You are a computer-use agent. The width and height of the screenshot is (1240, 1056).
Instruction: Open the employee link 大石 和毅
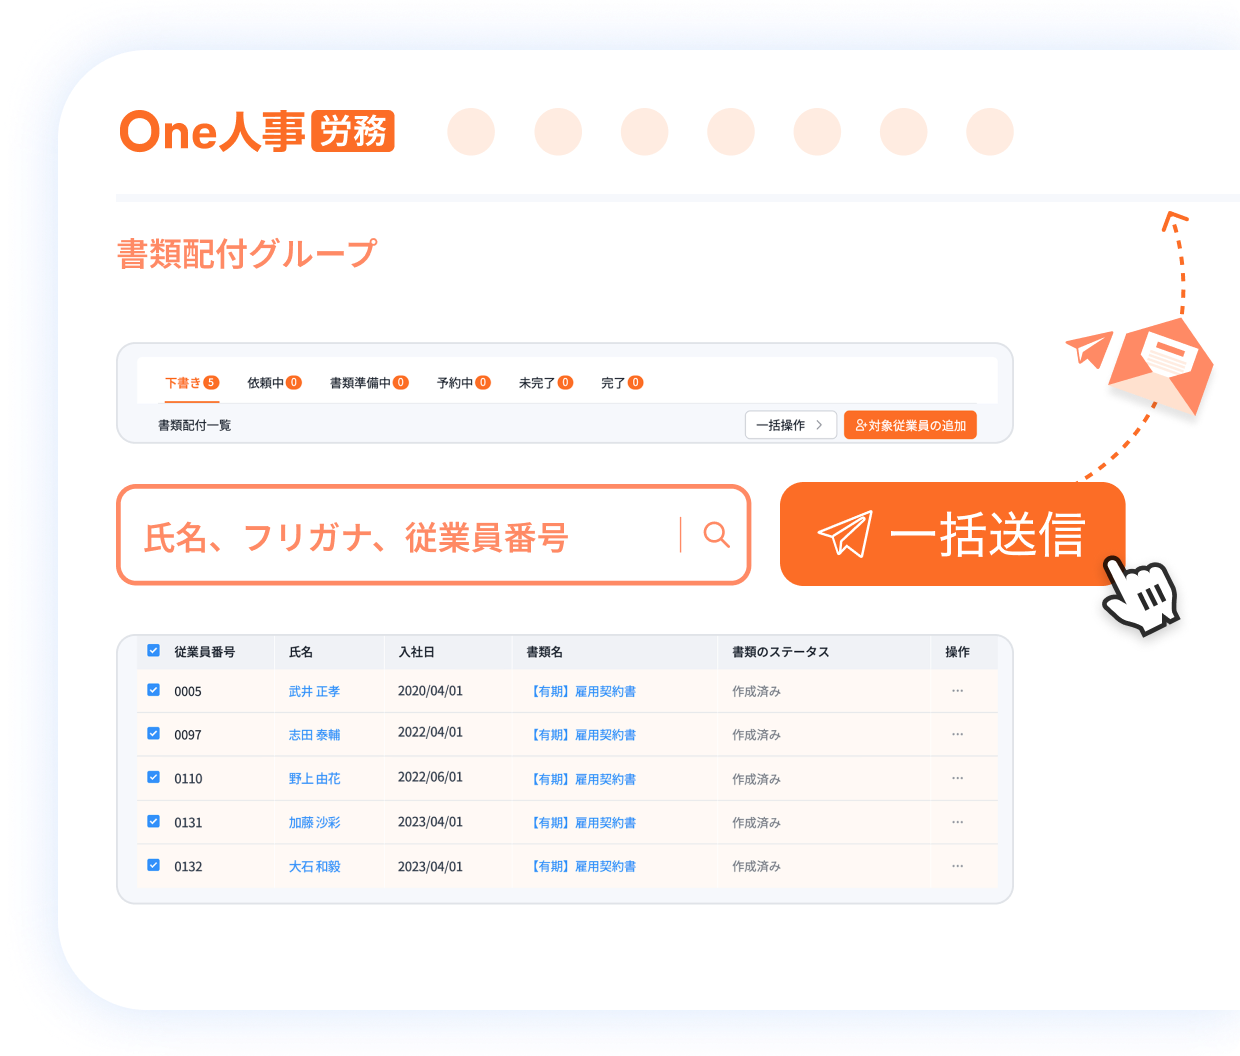(314, 867)
